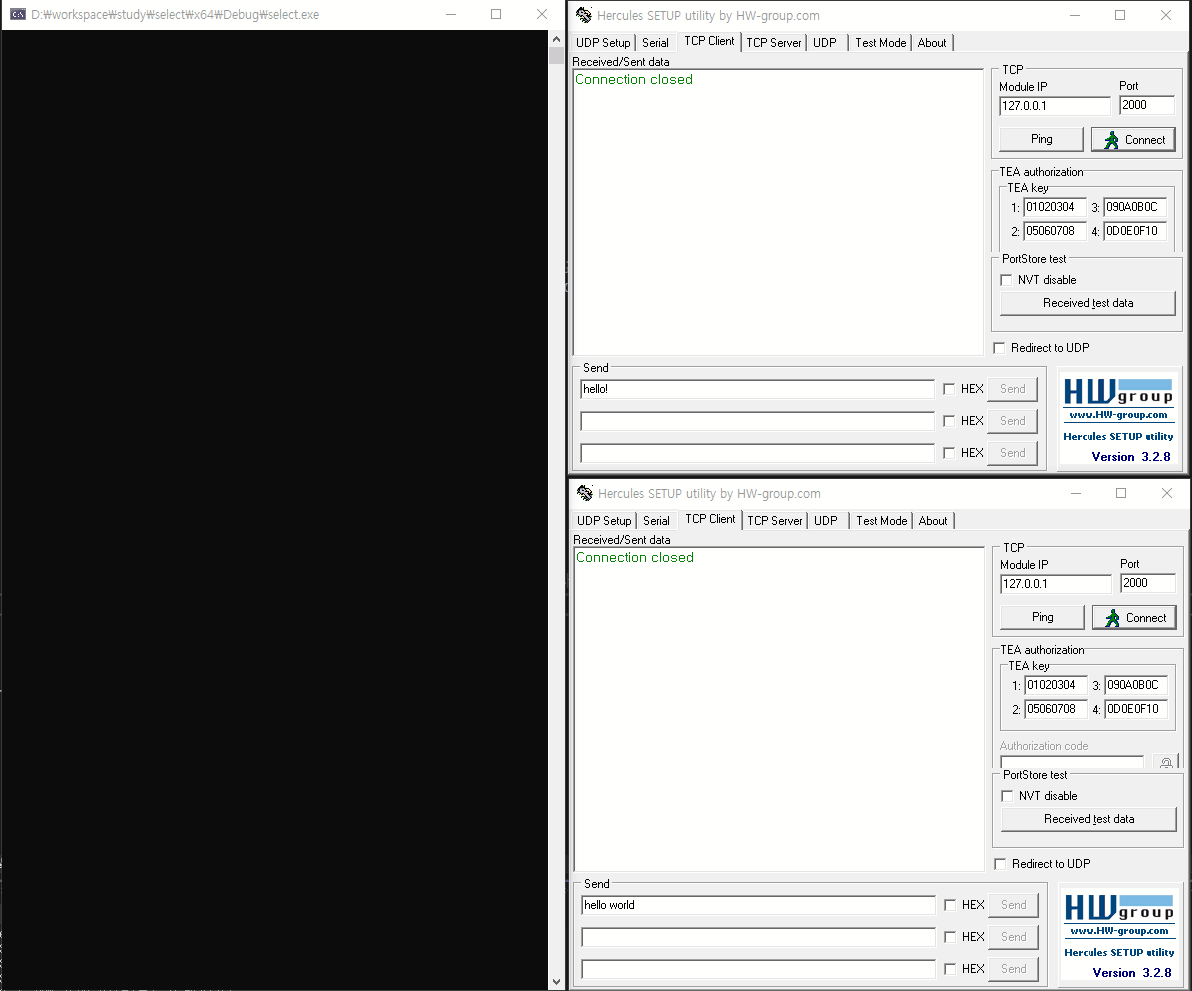This screenshot has height=991, width=1192.
Task: Click 'Connection closed' text in bottom window
Action: click(635, 557)
